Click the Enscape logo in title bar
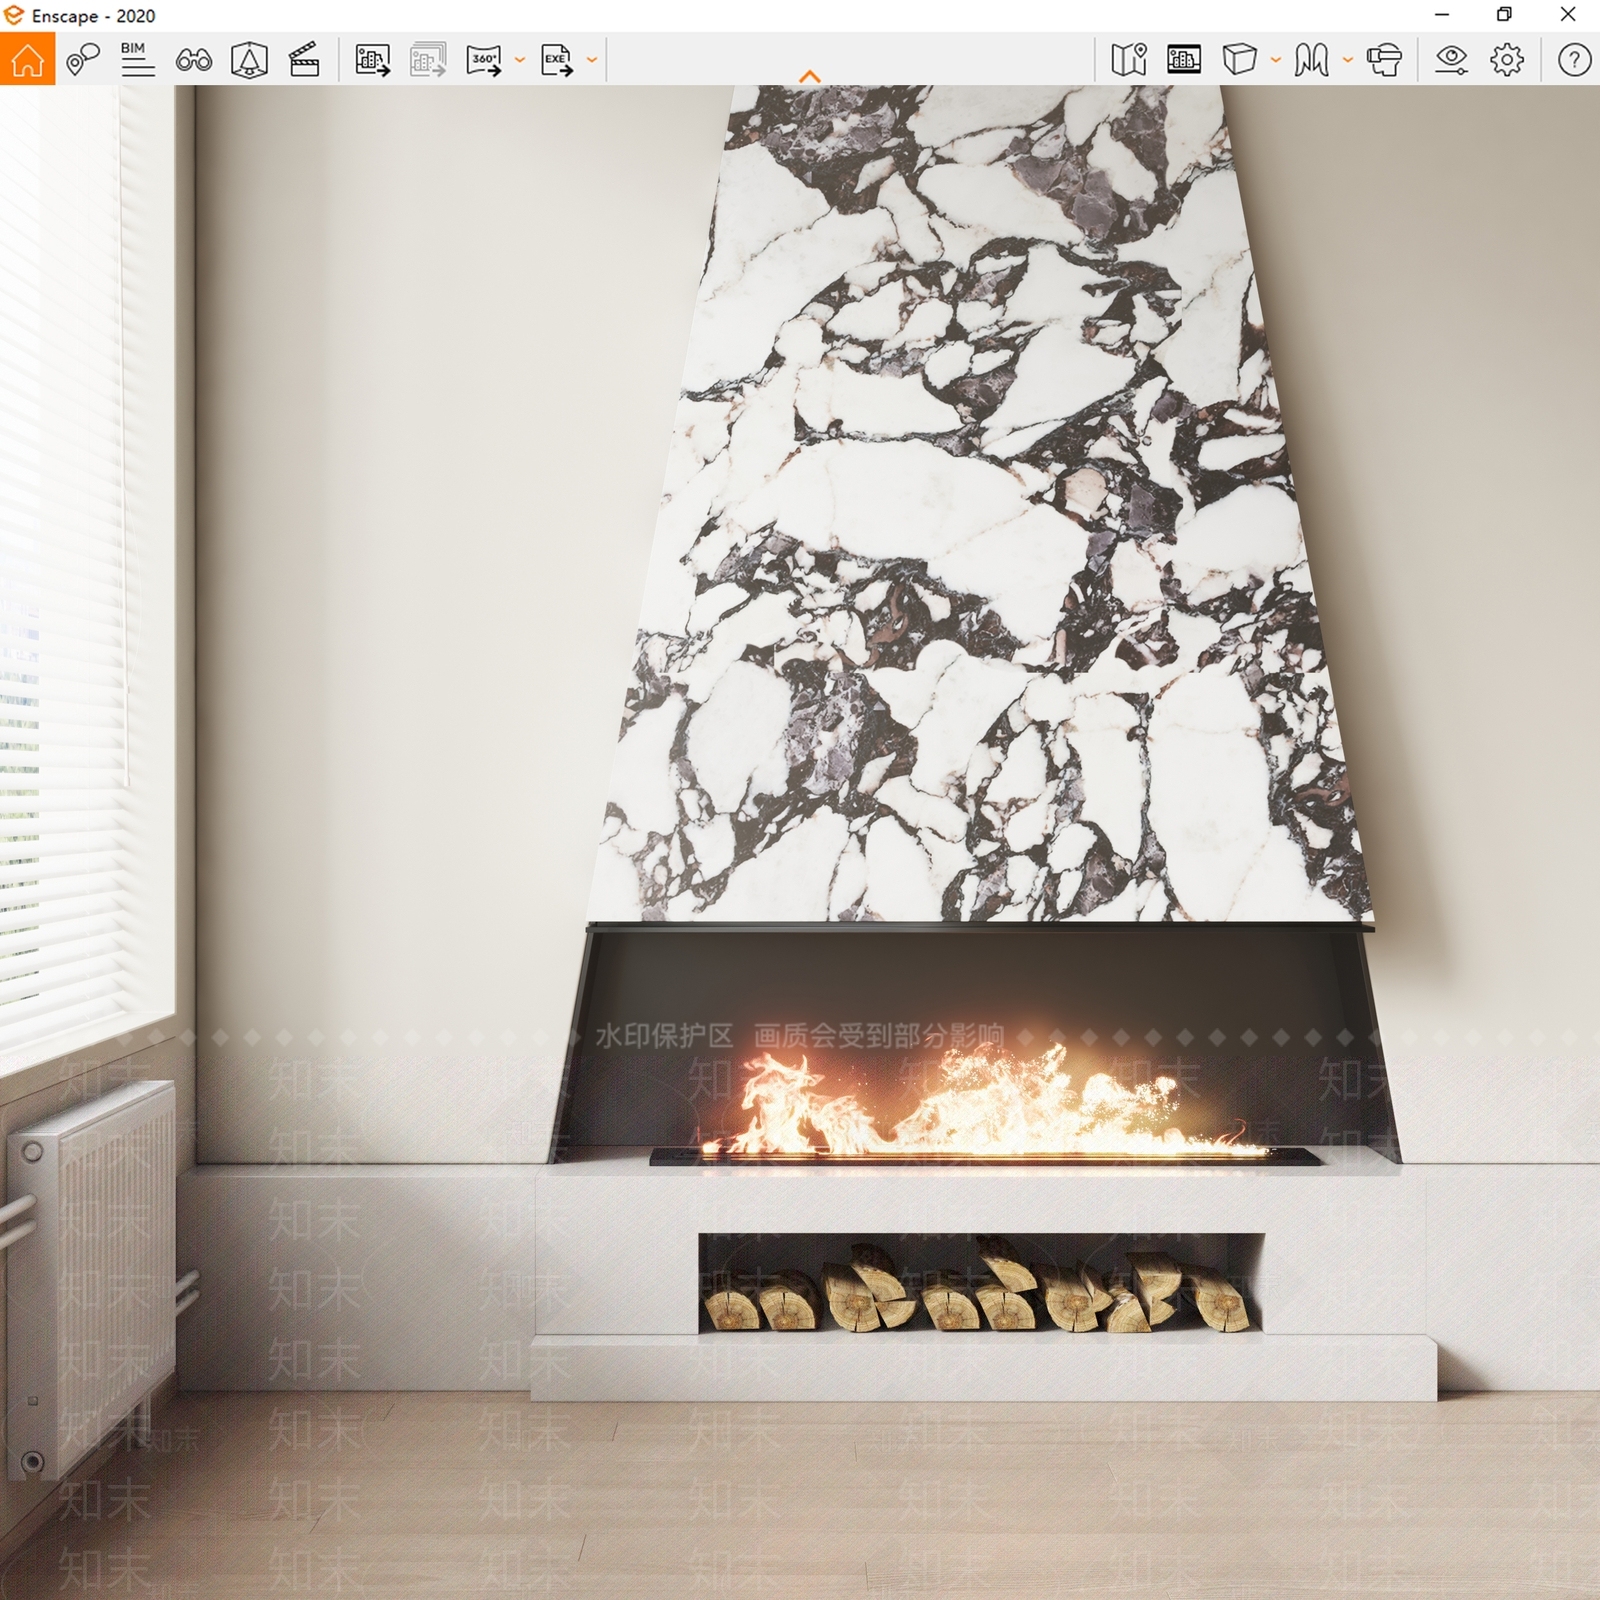The image size is (1600, 1600). click(x=14, y=15)
